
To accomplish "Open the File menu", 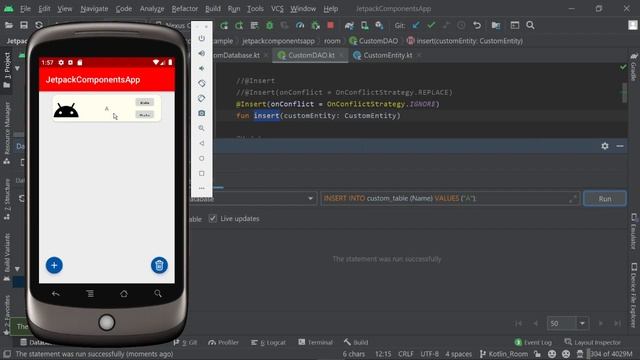I will click(x=25, y=9).
